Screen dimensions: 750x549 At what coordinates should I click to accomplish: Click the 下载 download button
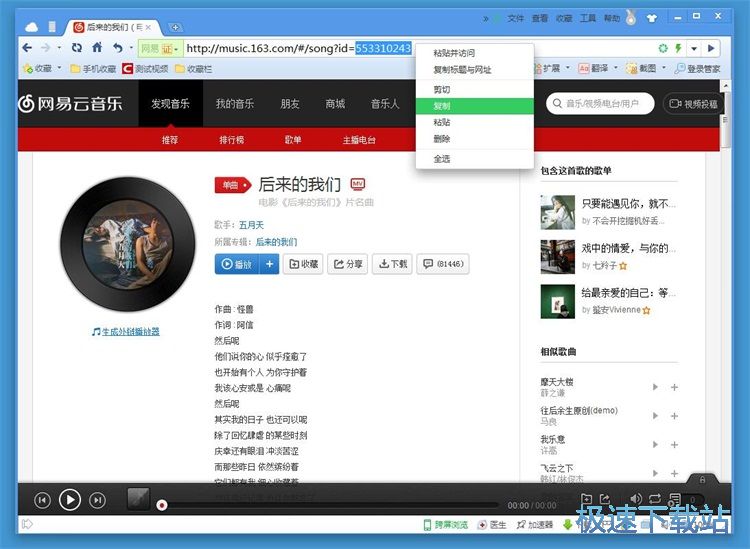tap(391, 264)
